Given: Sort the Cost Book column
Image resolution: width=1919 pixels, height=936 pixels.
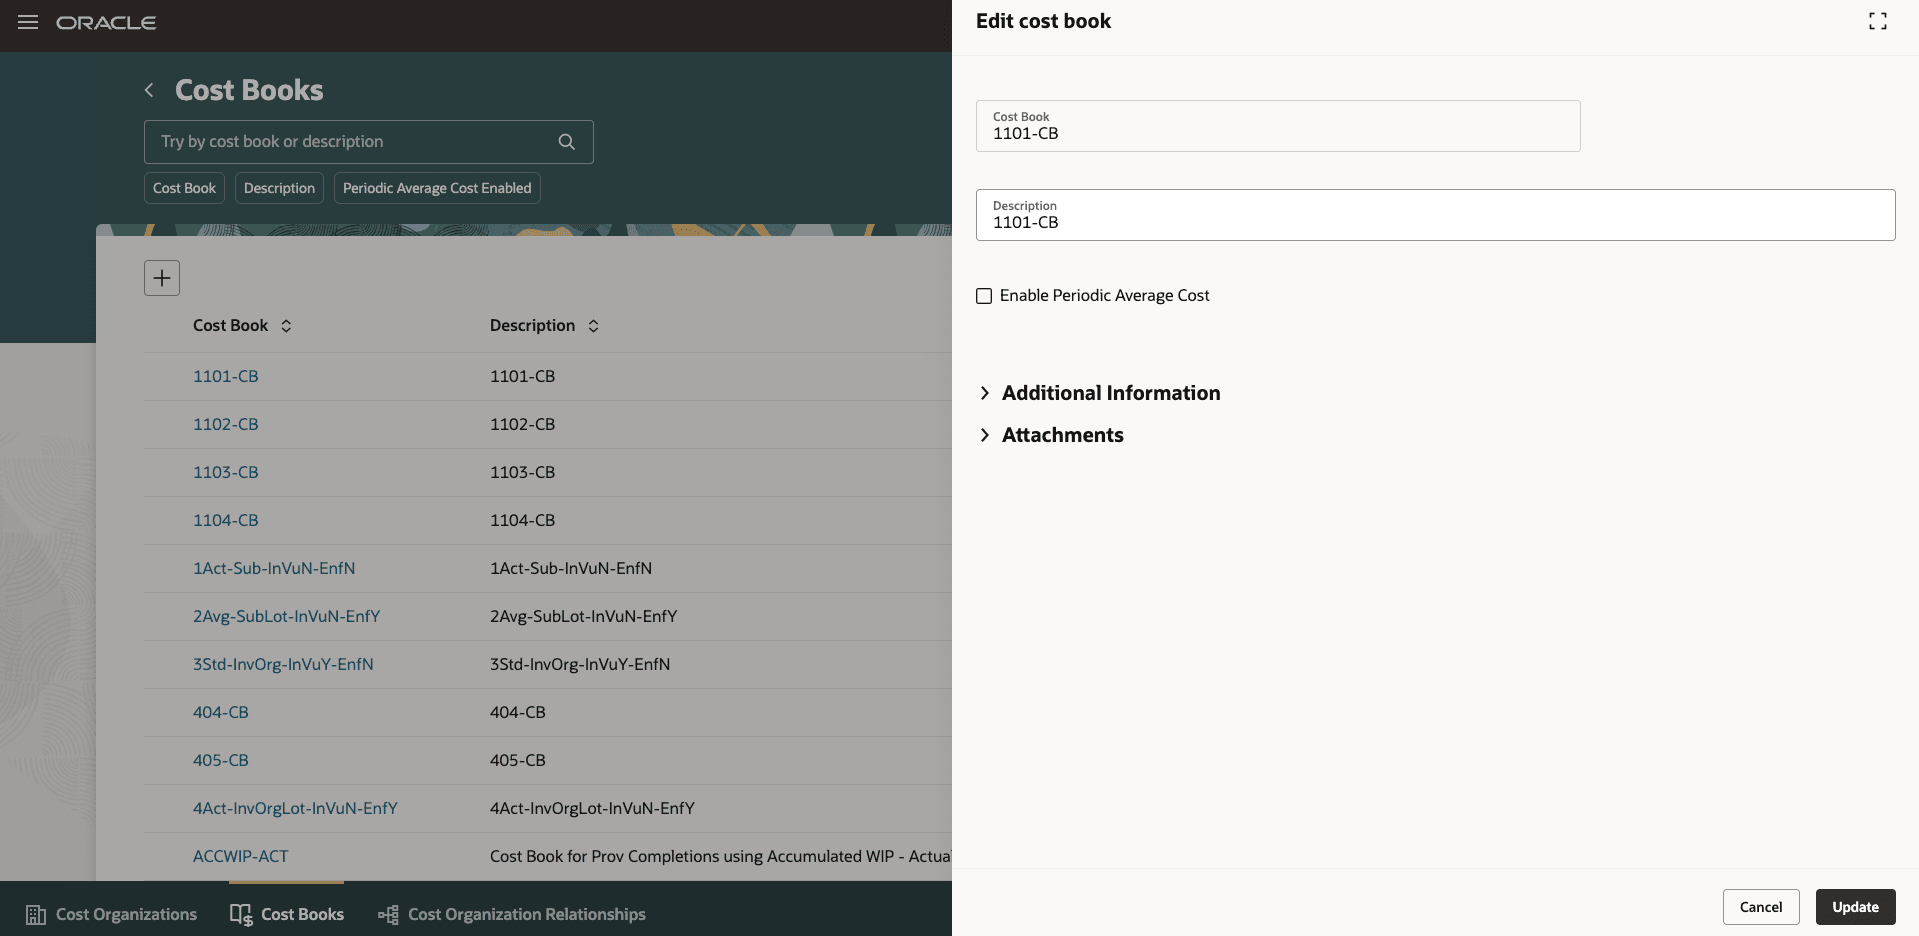Looking at the screenshot, I should click(285, 325).
